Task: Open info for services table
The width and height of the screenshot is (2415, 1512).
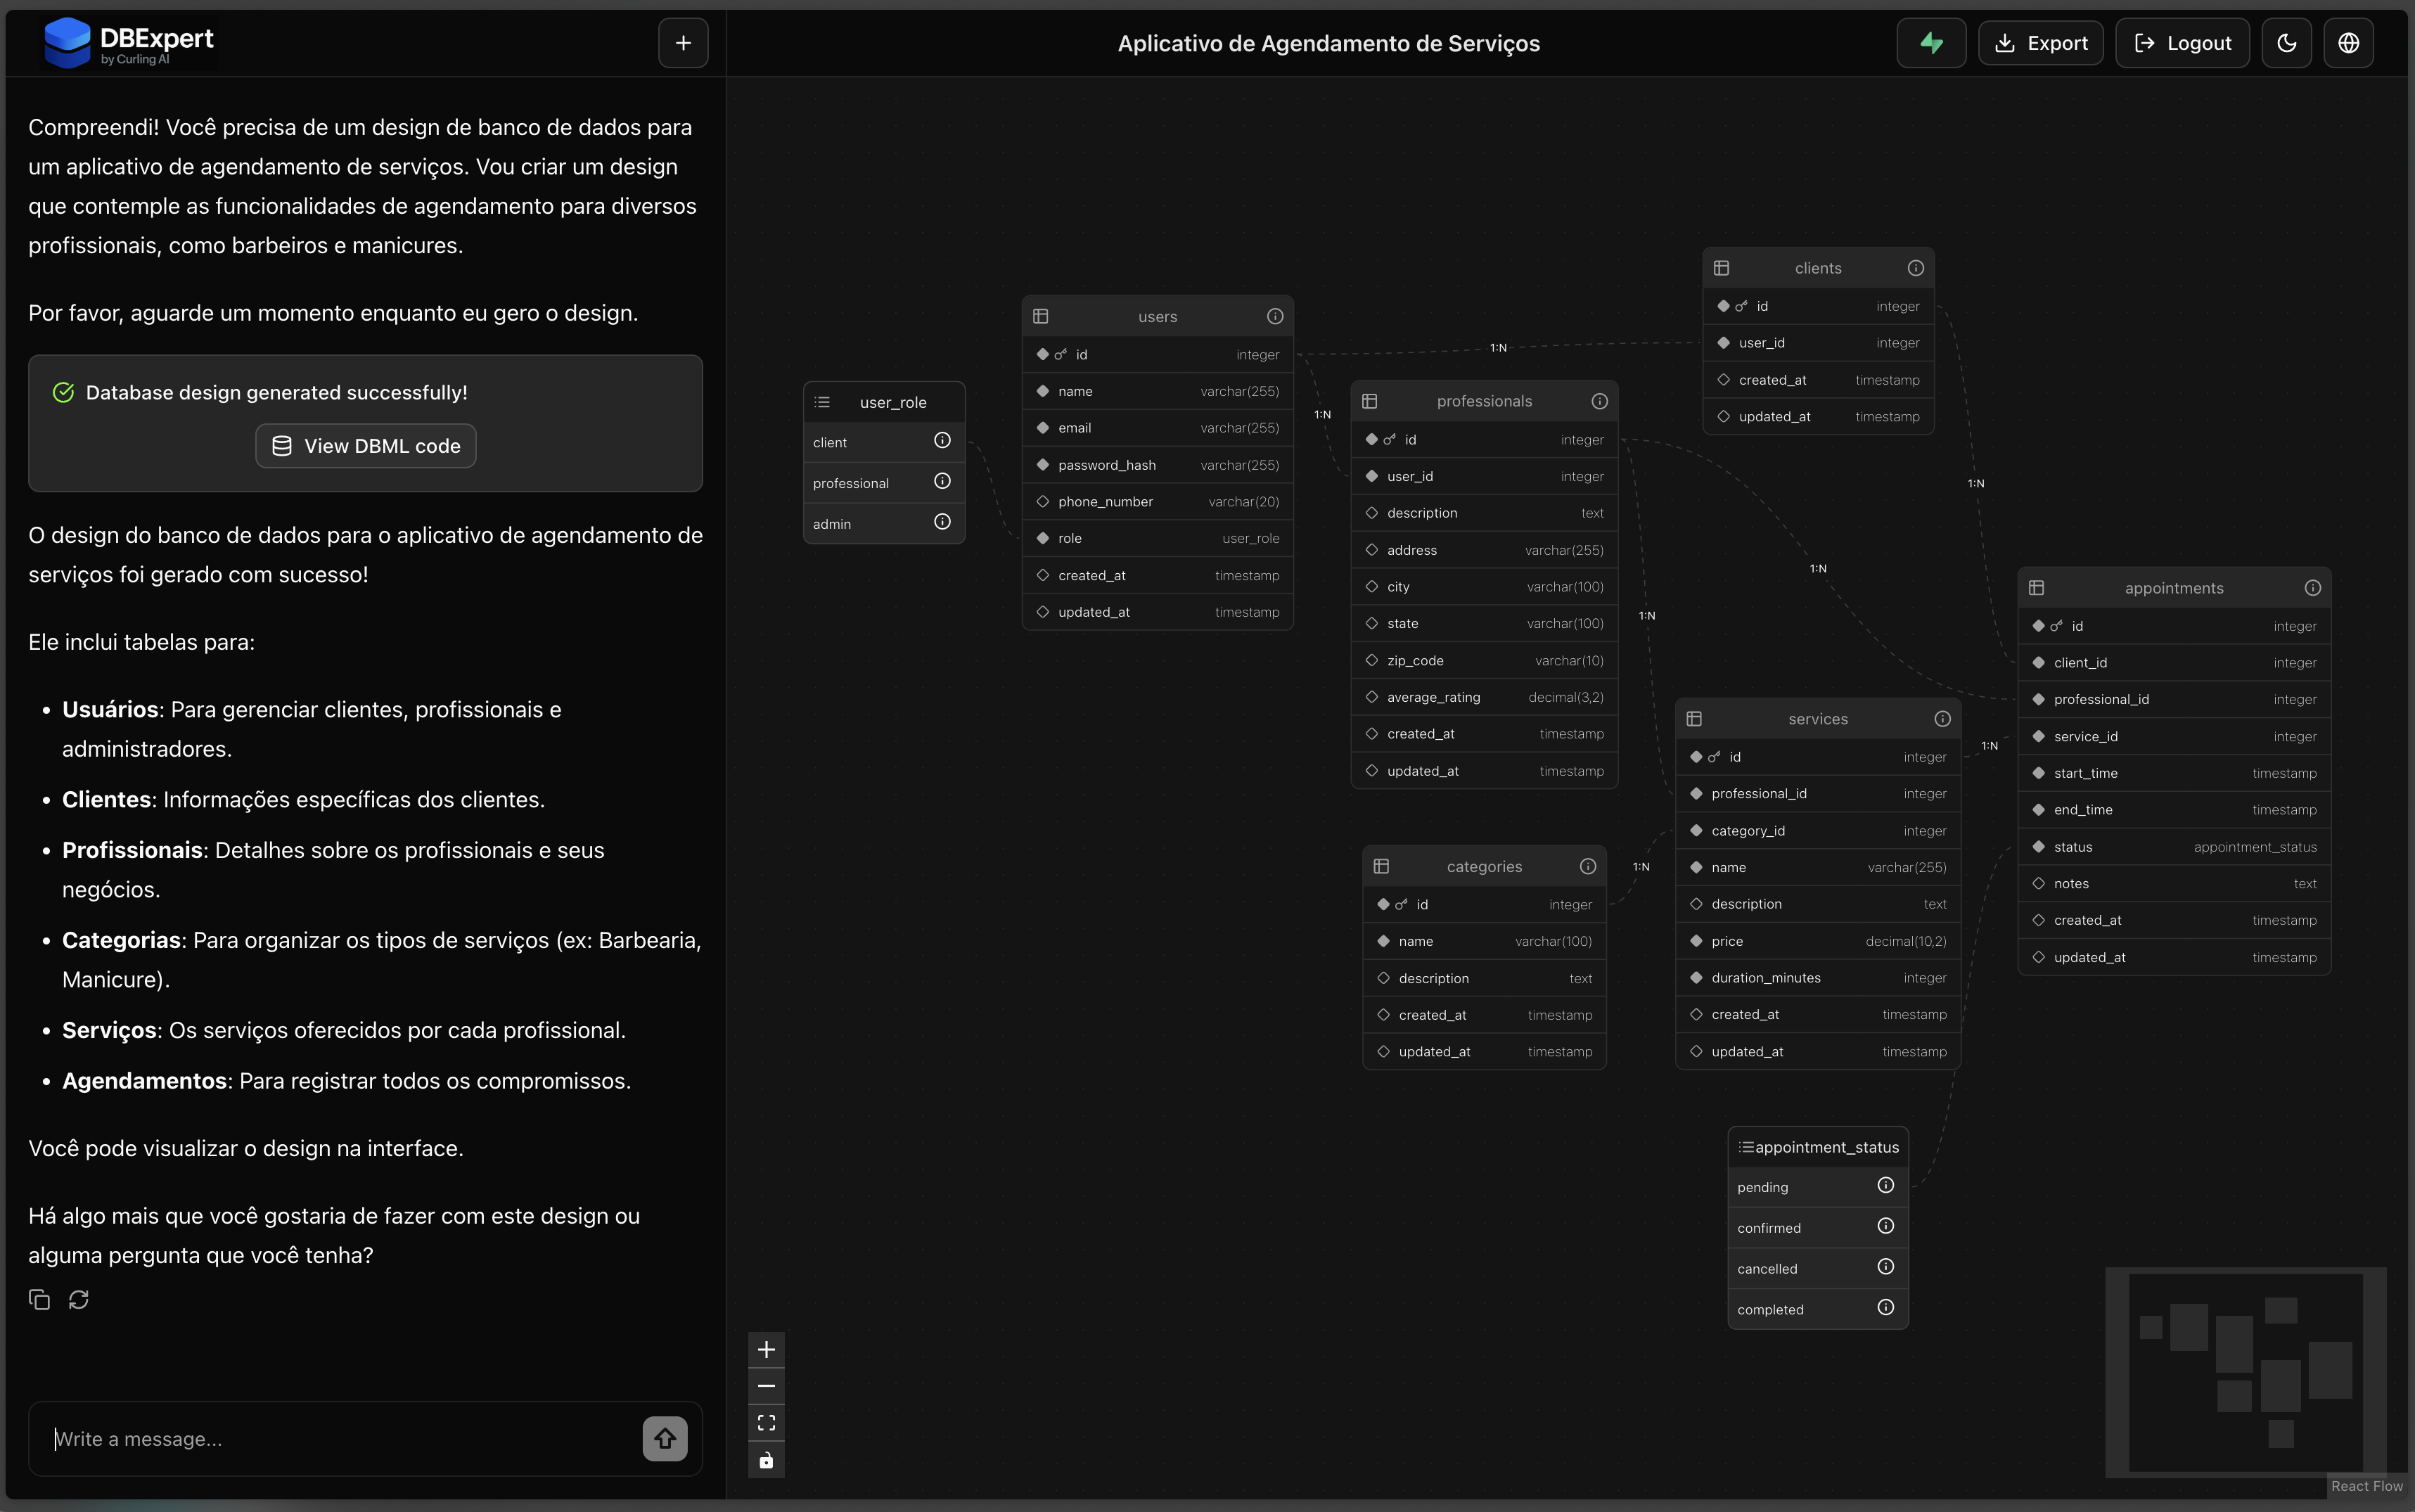Action: pyautogui.click(x=1942, y=719)
